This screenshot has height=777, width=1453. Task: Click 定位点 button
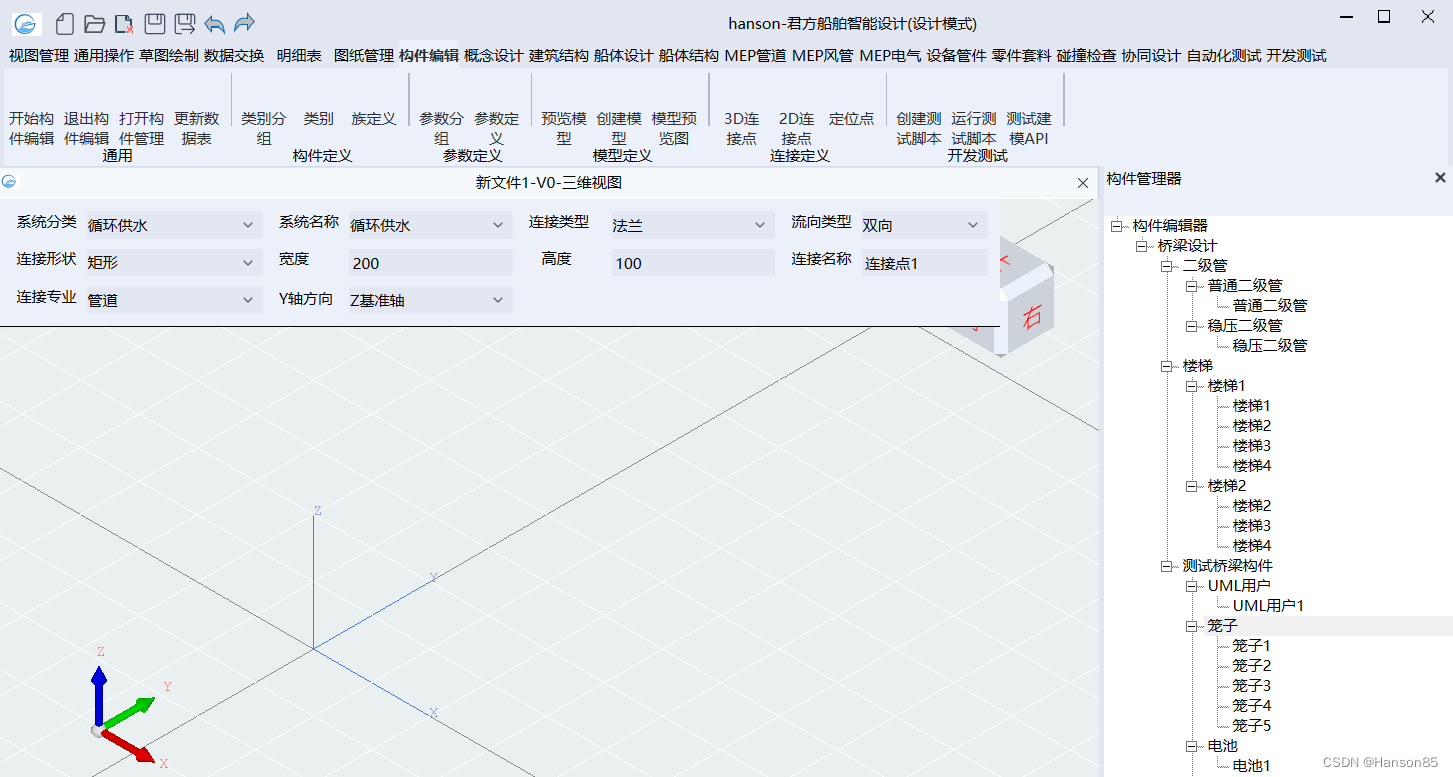852,118
